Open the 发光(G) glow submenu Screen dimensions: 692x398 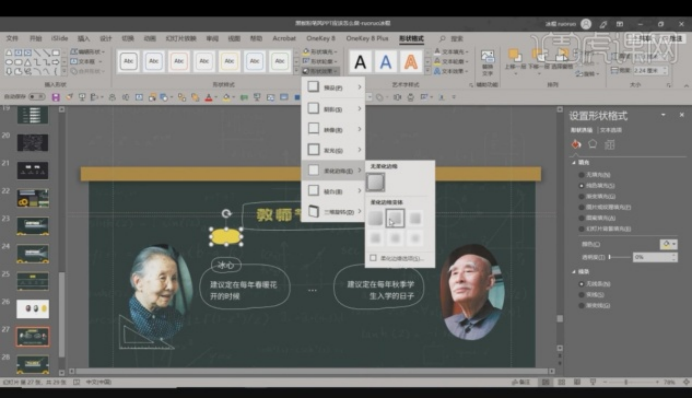(x=333, y=150)
